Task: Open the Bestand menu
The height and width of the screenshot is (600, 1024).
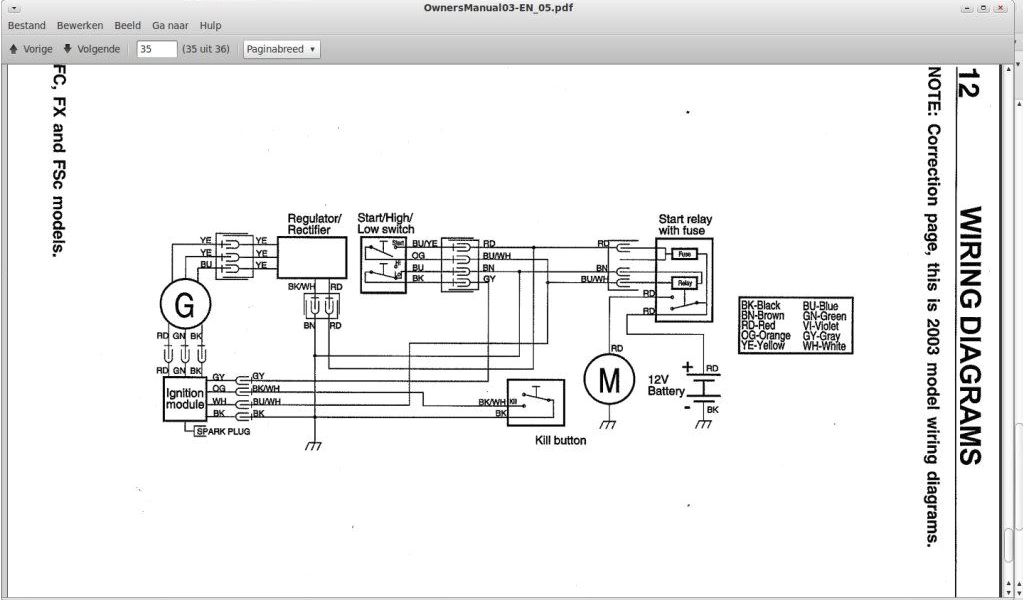Action: pos(27,25)
